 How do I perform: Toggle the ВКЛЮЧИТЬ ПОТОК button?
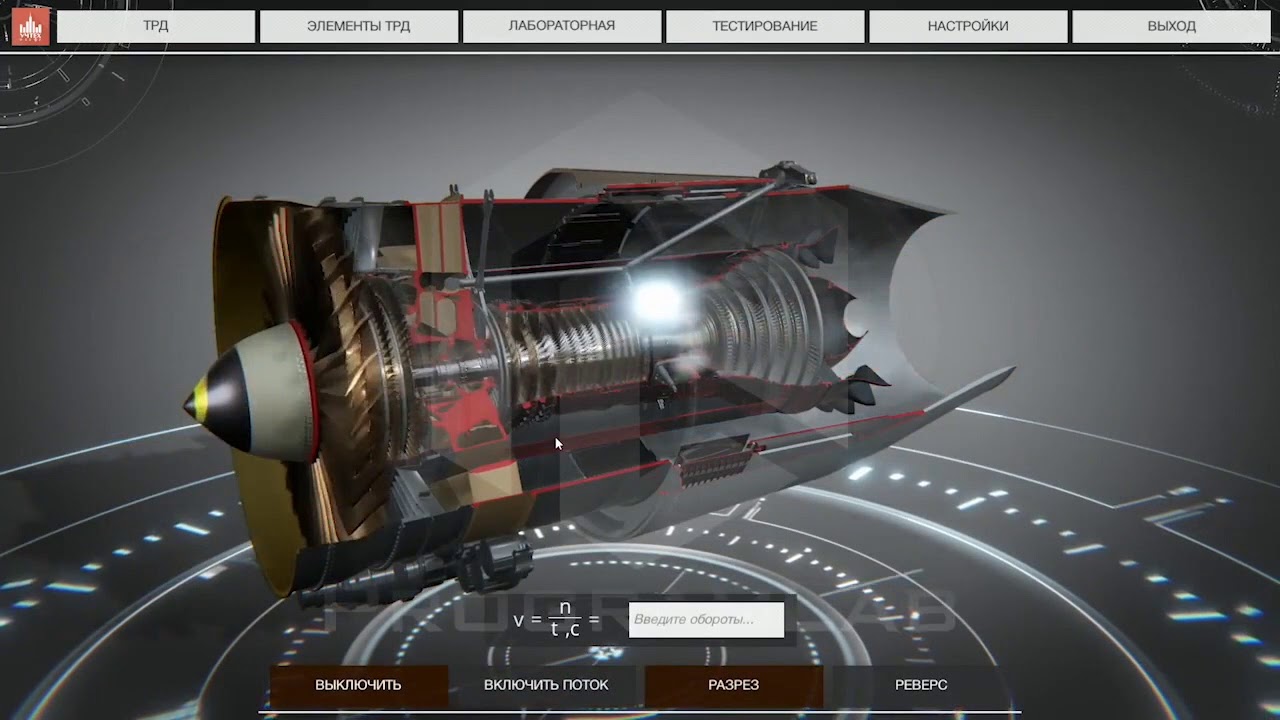[x=546, y=685]
